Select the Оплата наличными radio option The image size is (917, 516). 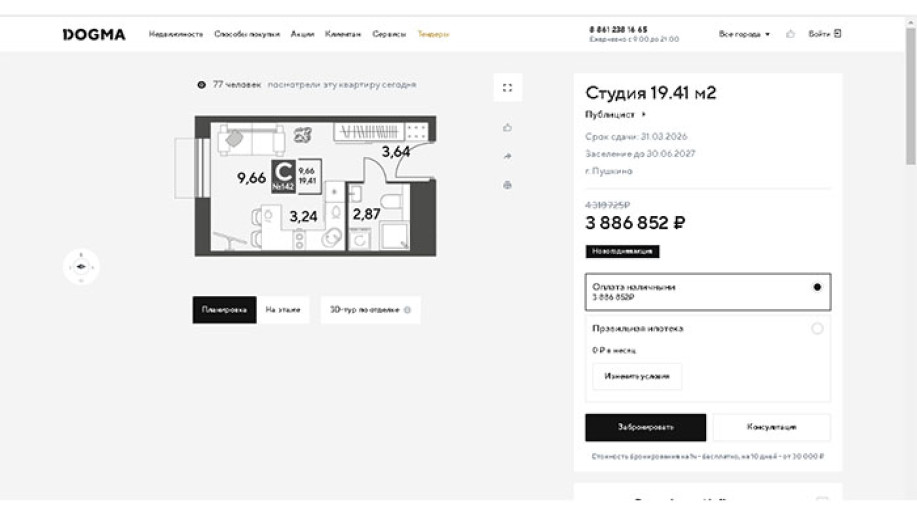[x=817, y=287]
